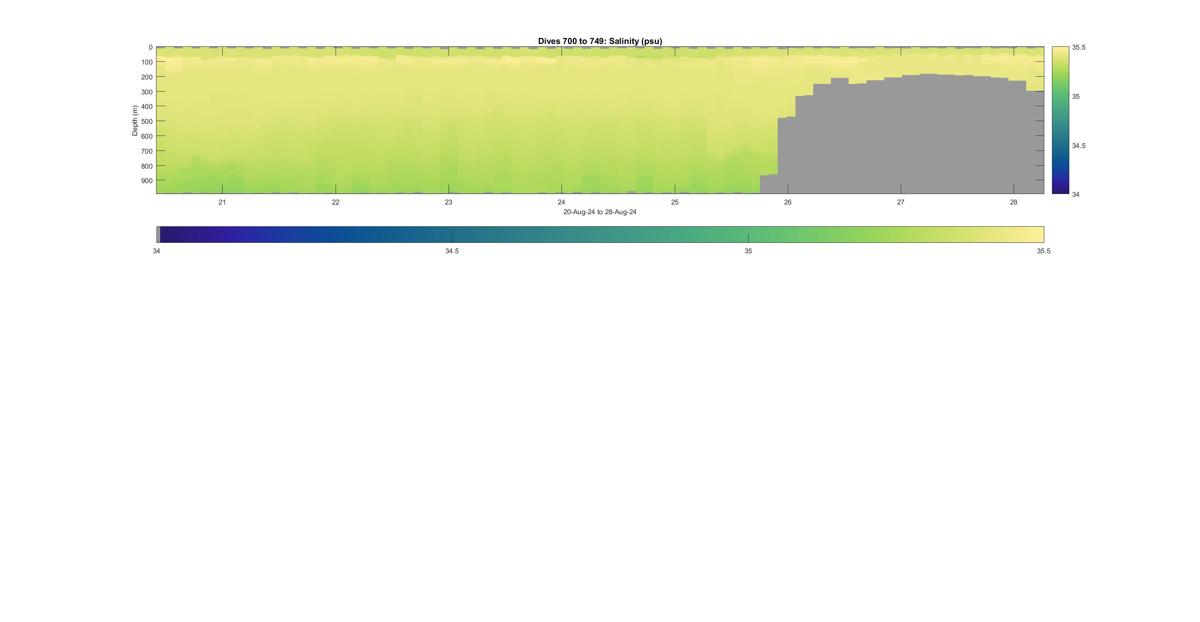This screenshot has width=1200, height=622.
Task: Select the depth tick label "600"
Action: pos(146,136)
